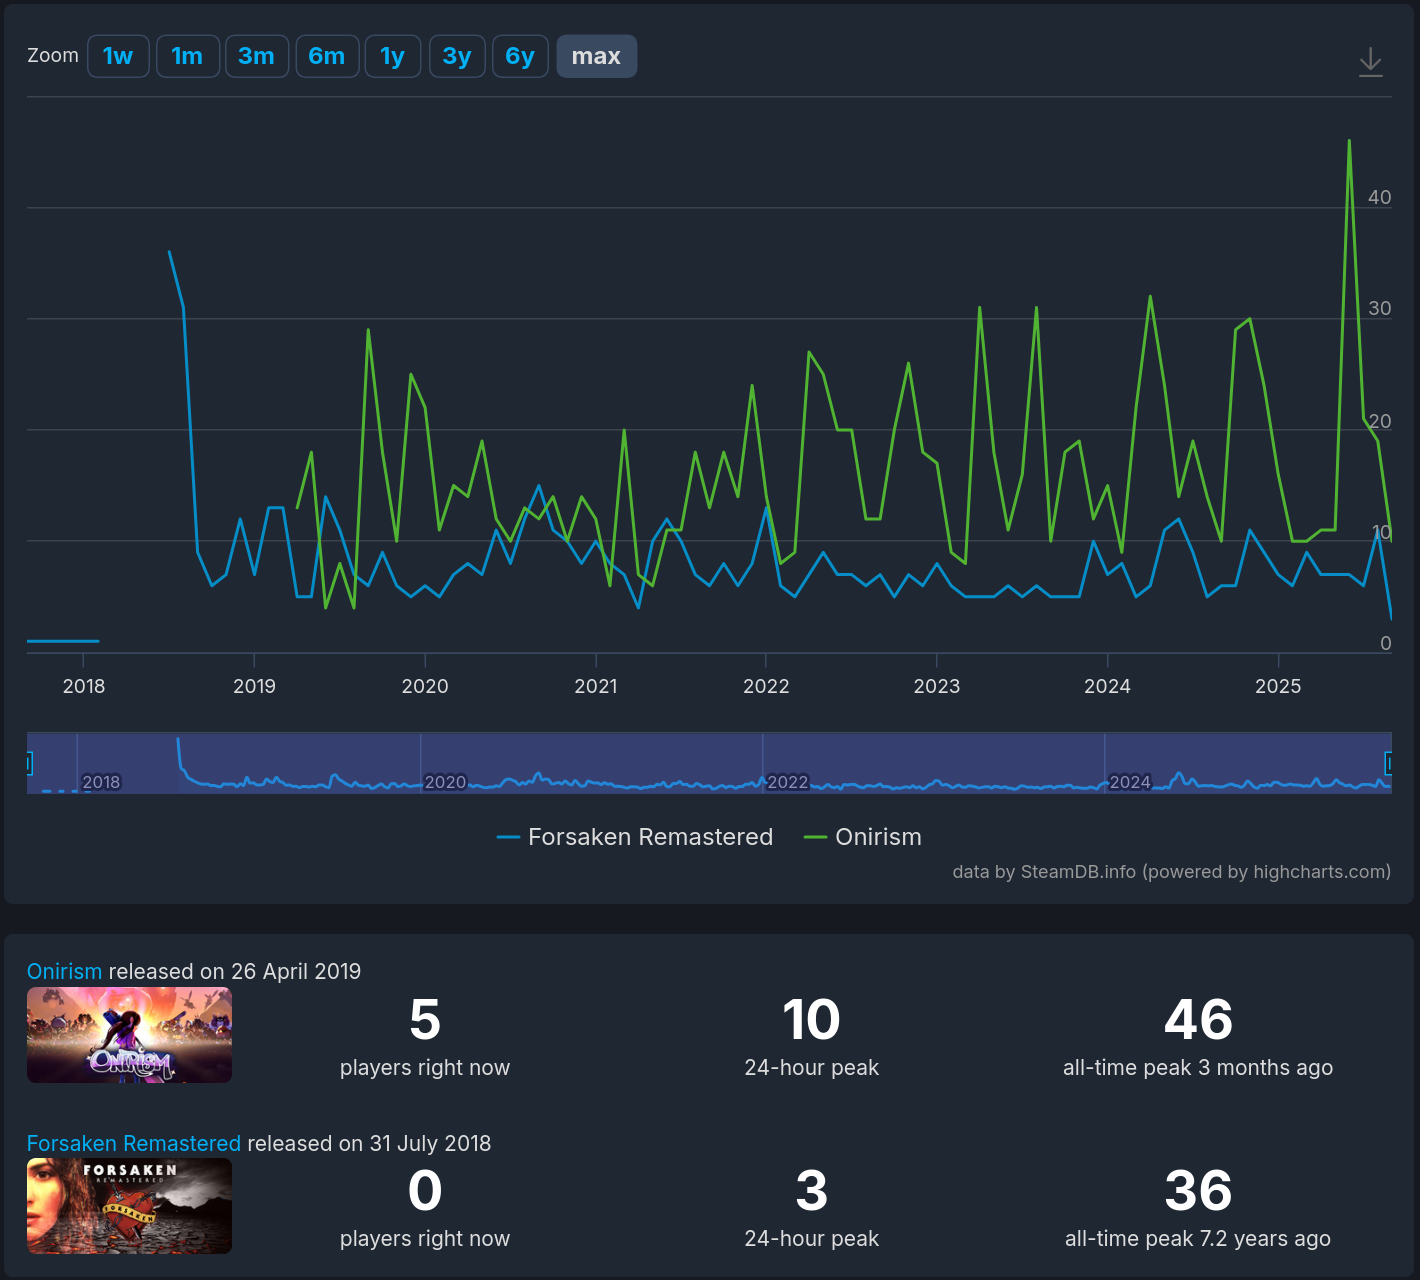Select the 3m zoom button

(256, 56)
